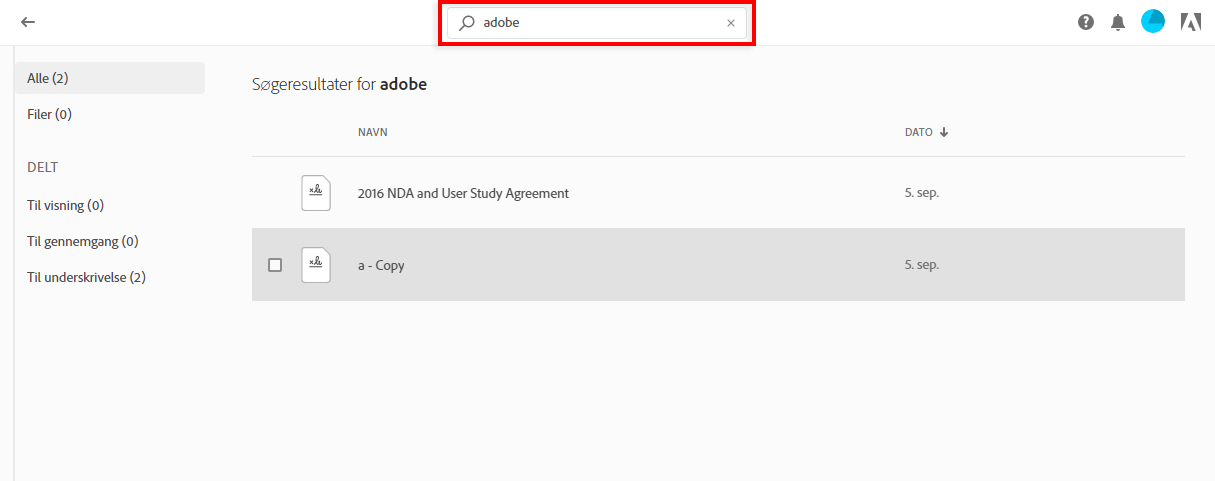
Task: Sort by the NAVN column header
Action: tap(373, 132)
